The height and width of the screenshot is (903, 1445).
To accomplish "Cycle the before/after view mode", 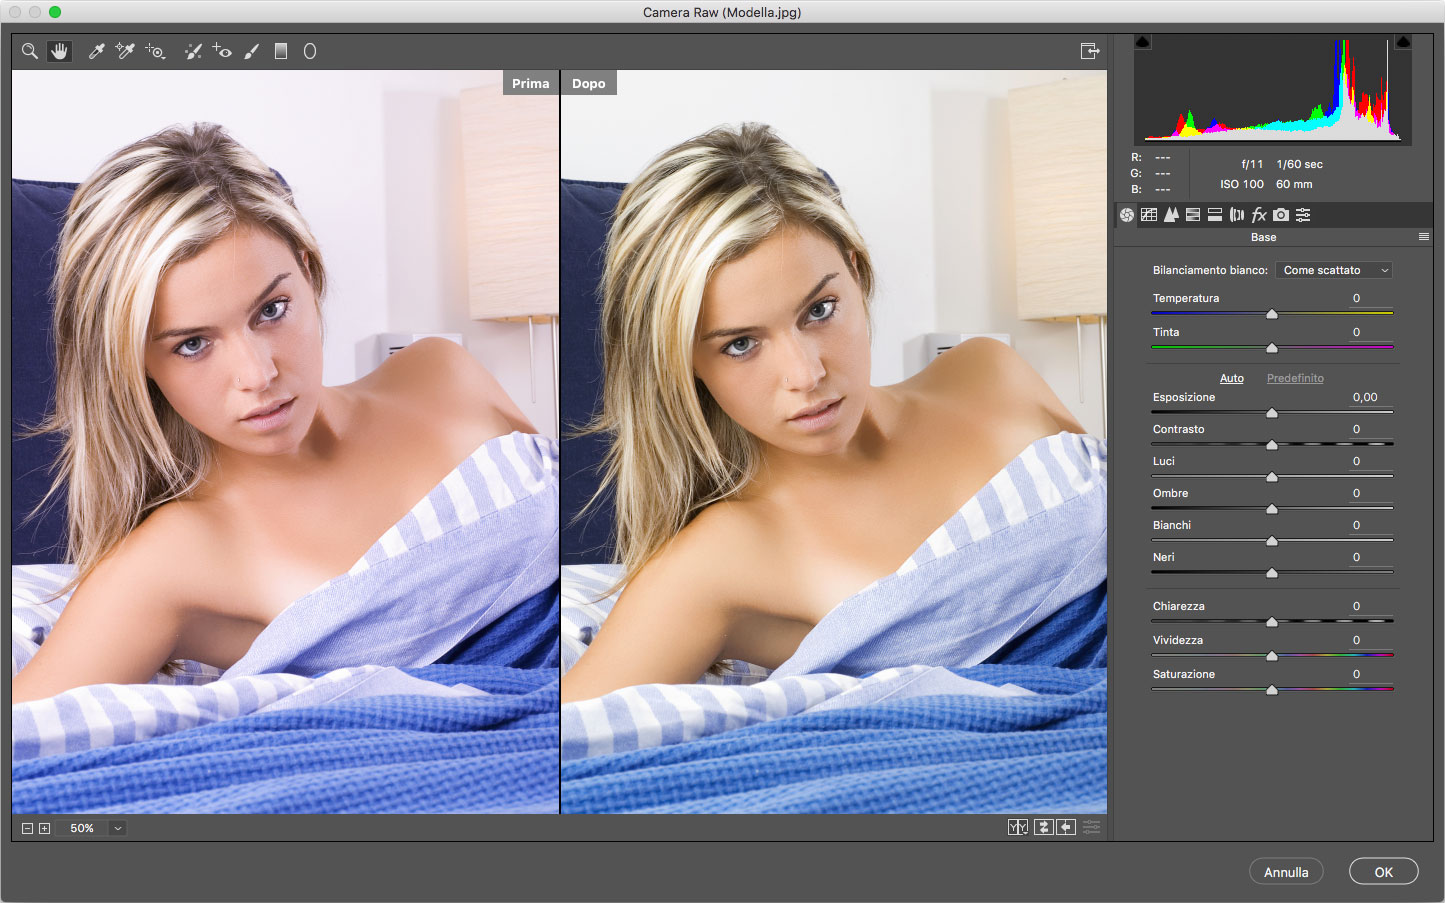I will coord(1018,827).
